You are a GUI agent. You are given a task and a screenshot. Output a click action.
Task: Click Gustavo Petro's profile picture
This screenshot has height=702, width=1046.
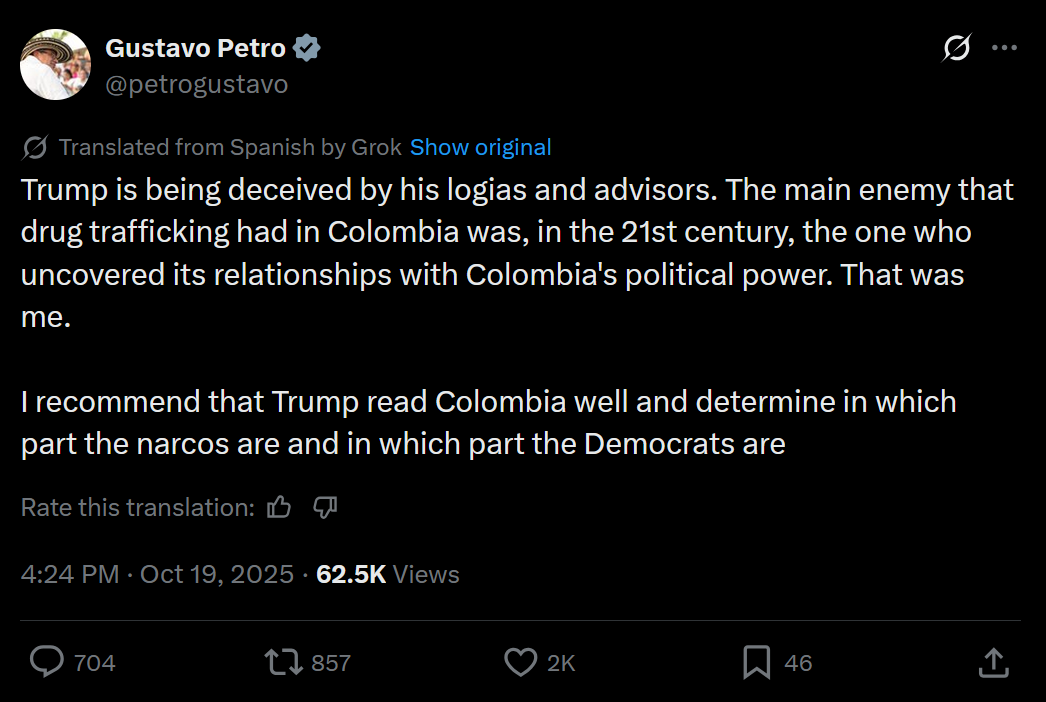point(56,65)
